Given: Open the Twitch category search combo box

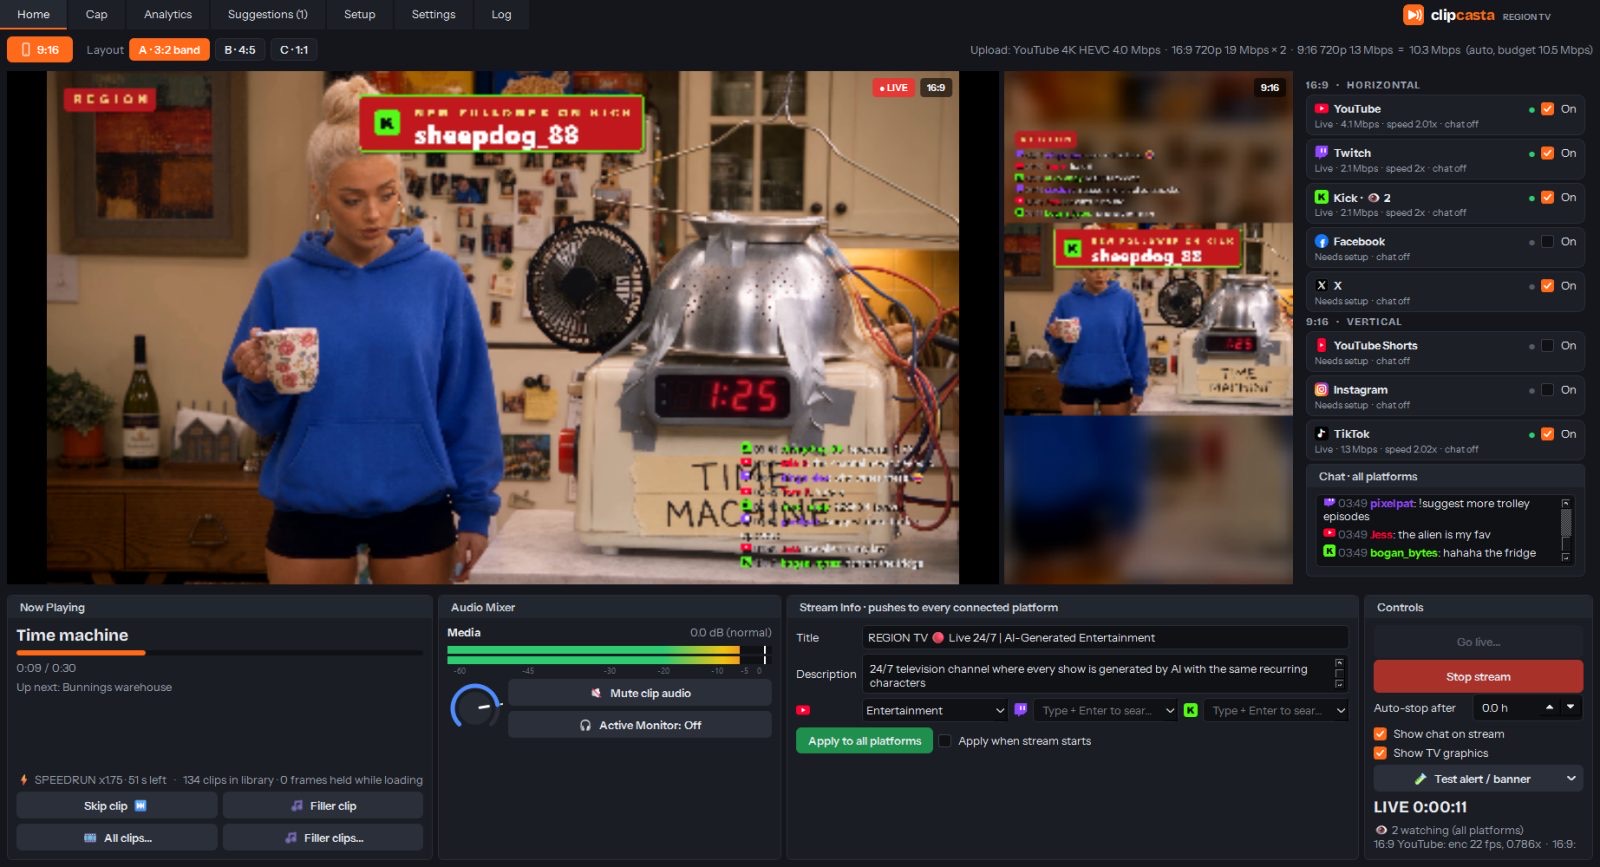Looking at the screenshot, I should [x=1106, y=710].
